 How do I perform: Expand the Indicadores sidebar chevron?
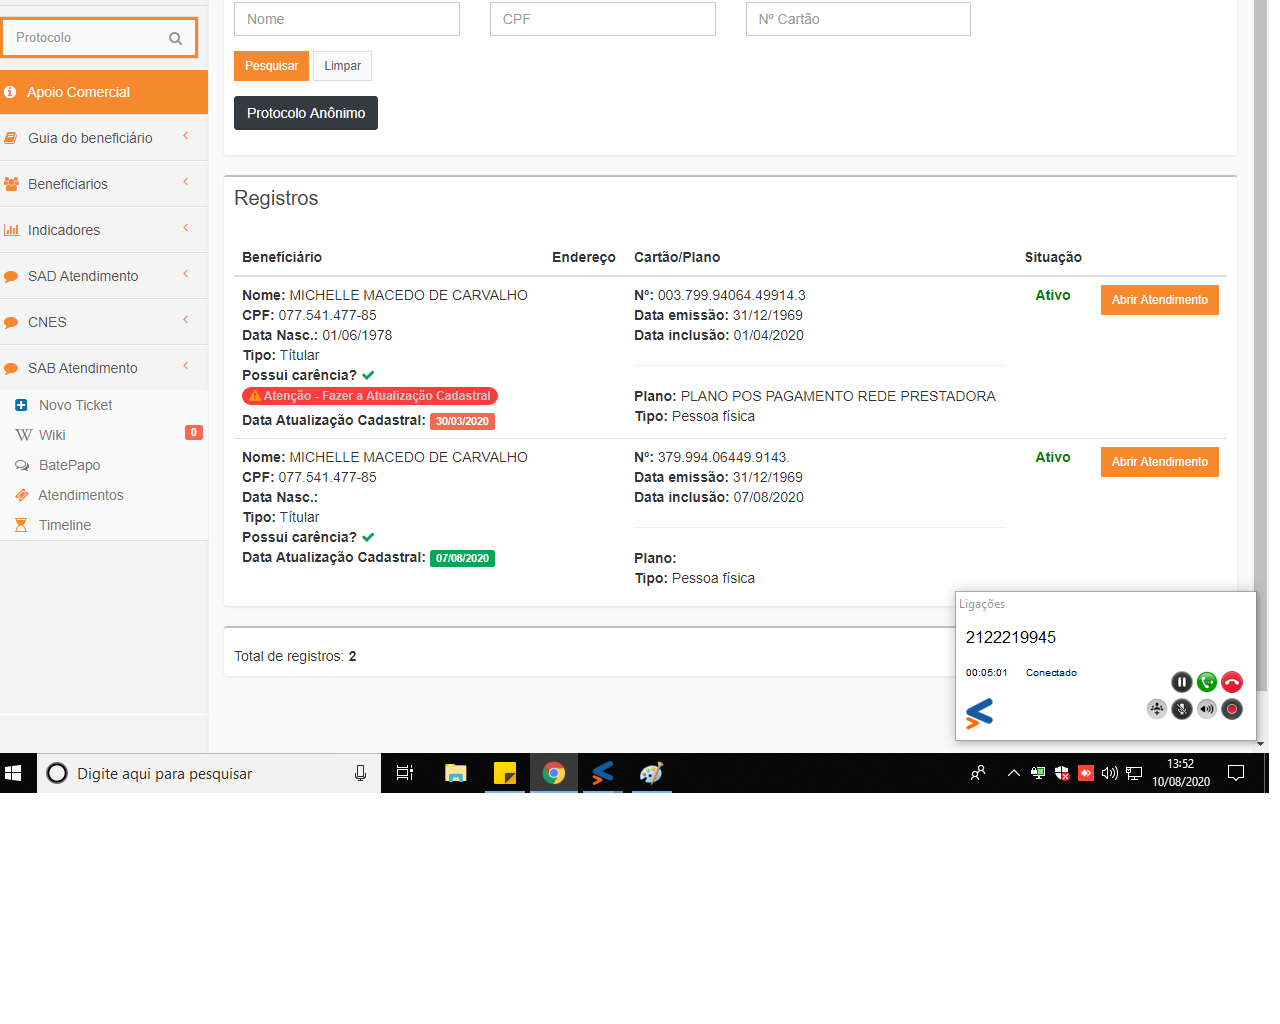tap(186, 228)
